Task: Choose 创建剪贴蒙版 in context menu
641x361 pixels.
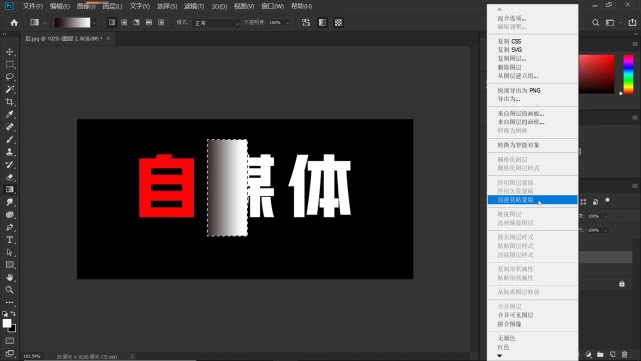Action: pyautogui.click(x=532, y=200)
